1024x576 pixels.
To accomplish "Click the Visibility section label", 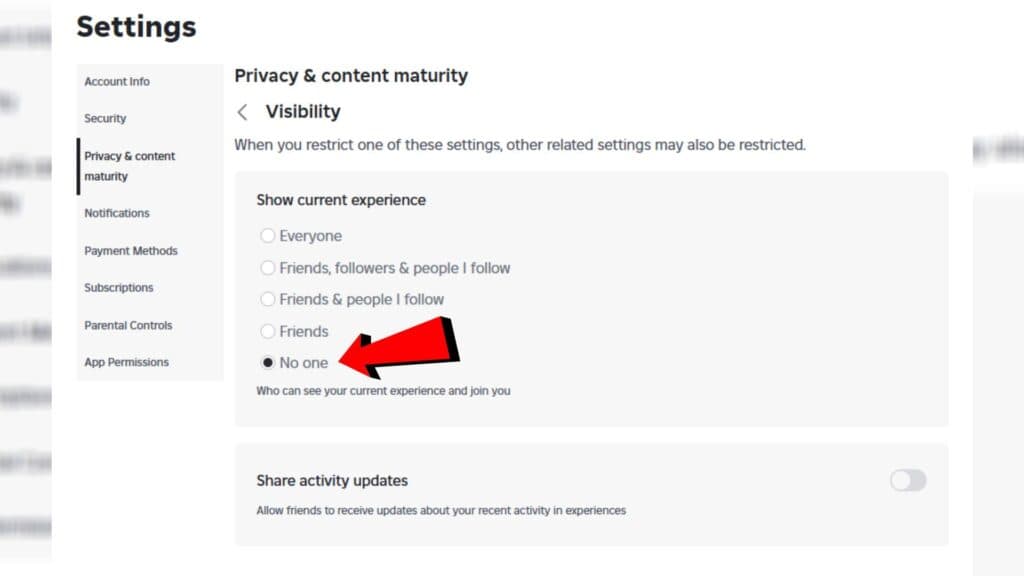I will [301, 112].
